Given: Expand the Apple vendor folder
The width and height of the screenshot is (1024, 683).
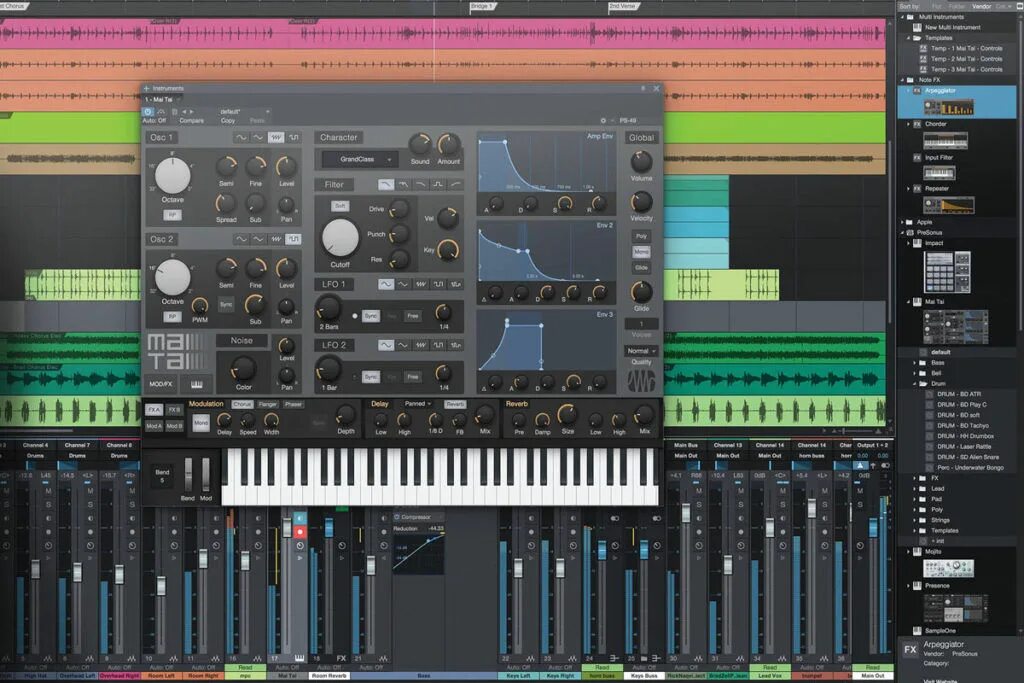Looking at the screenshot, I should click(x=903, y=222).
